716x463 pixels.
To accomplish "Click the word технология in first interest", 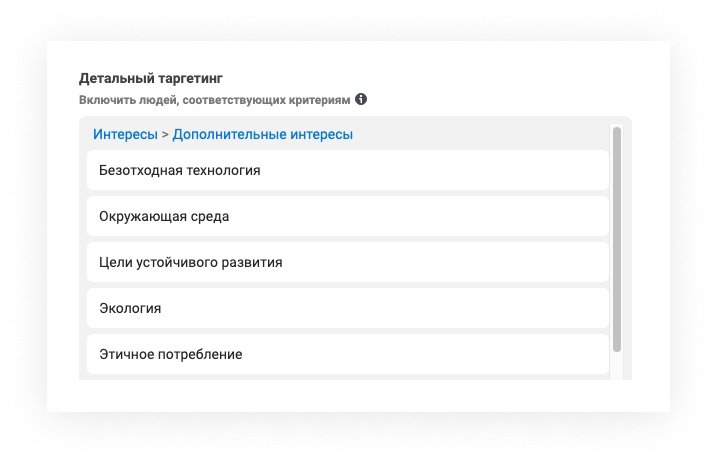I will [x=223, y=170].
